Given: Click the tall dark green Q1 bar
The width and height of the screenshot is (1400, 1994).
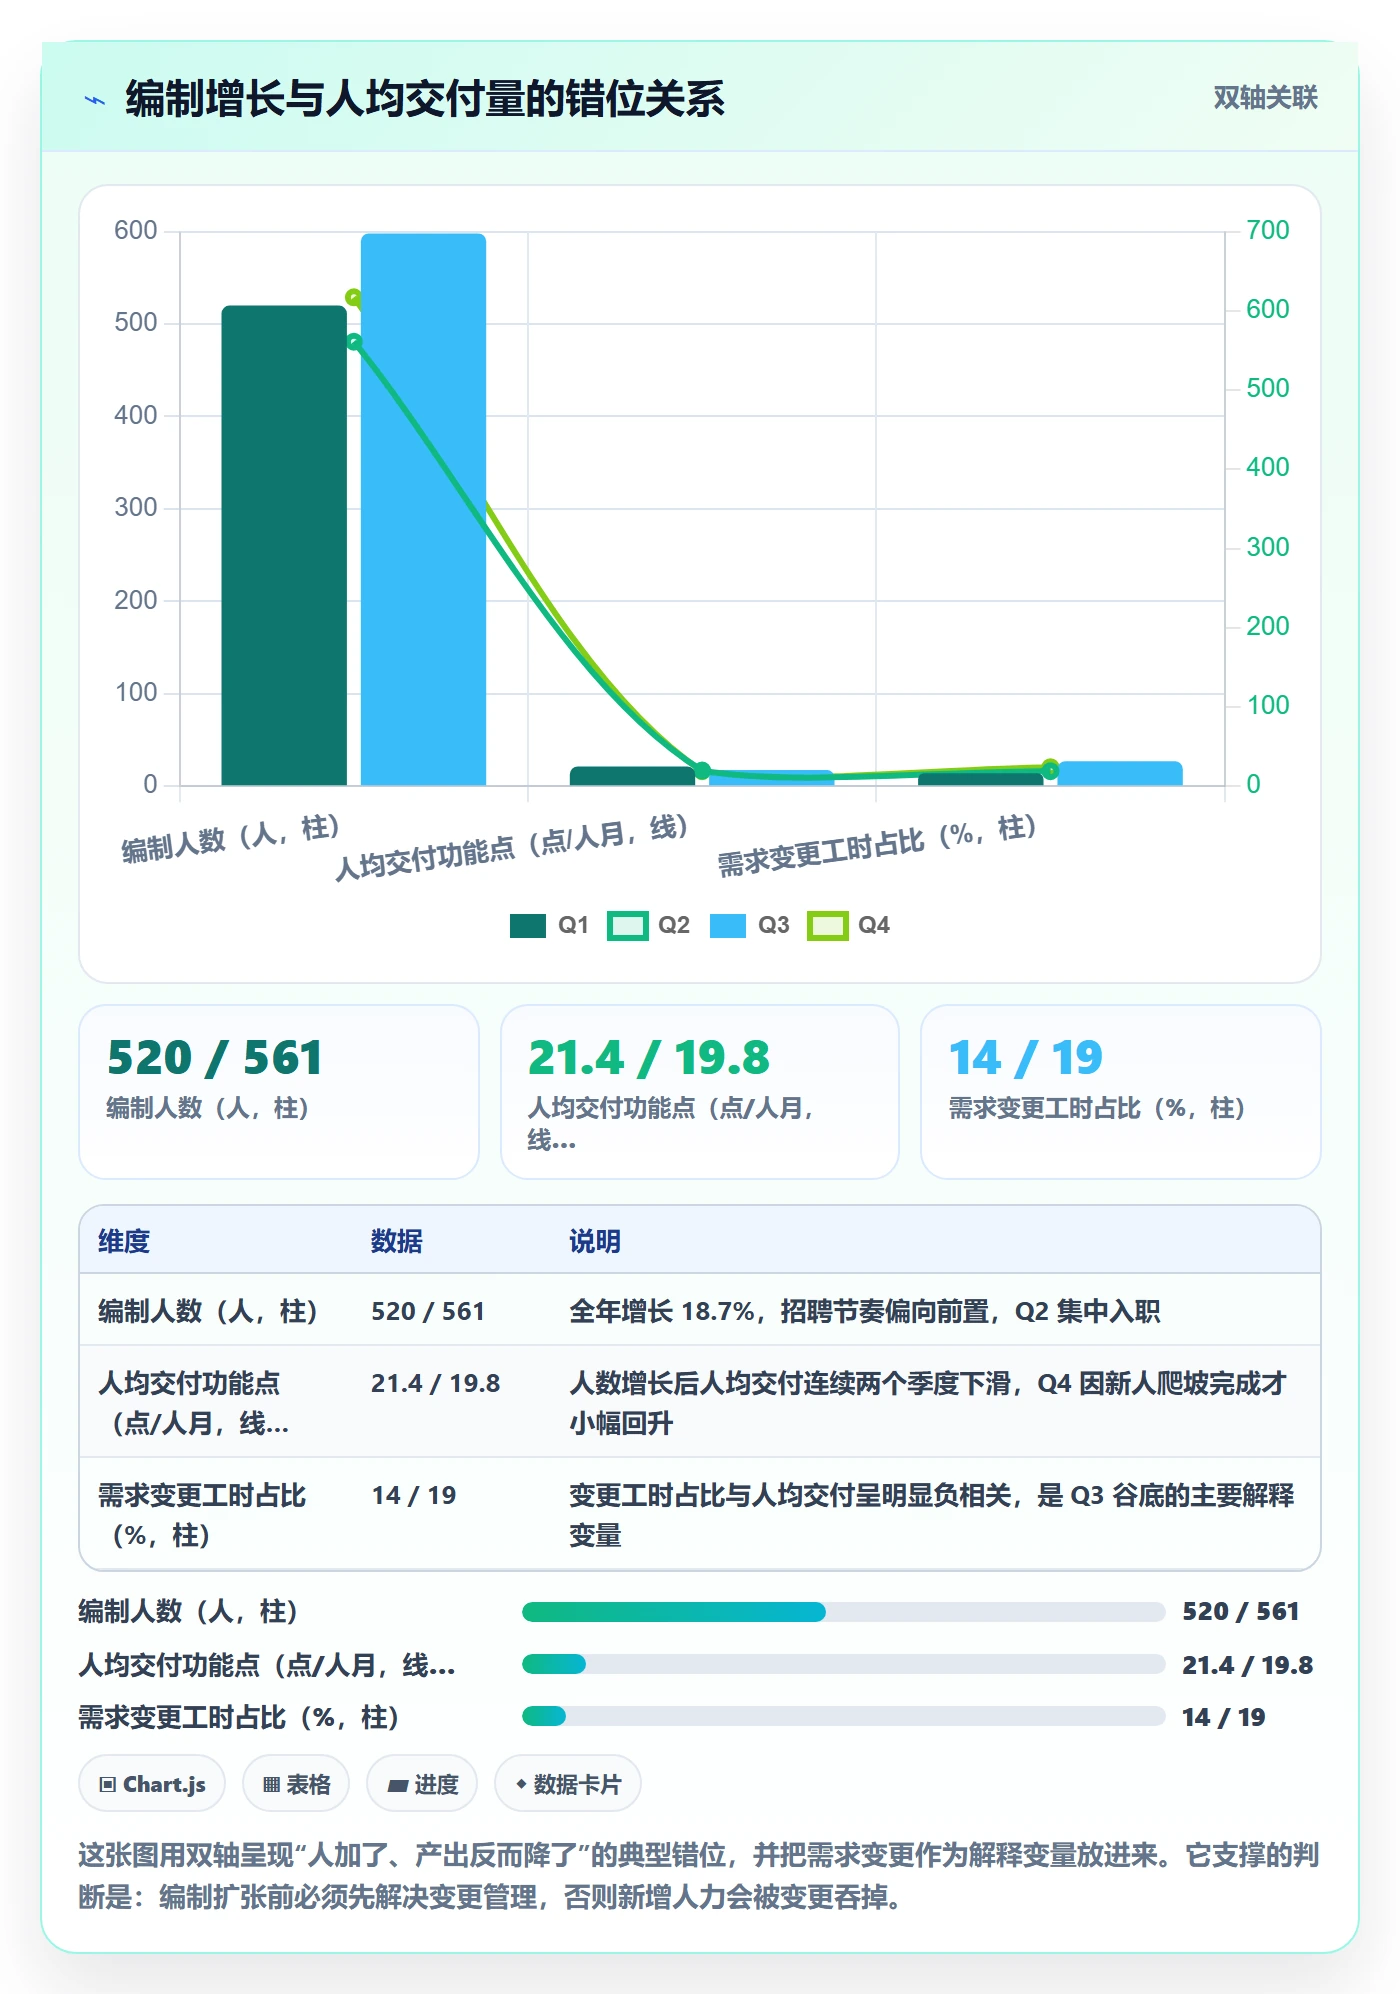Looking at the screenshot, I should coord(284,545).
